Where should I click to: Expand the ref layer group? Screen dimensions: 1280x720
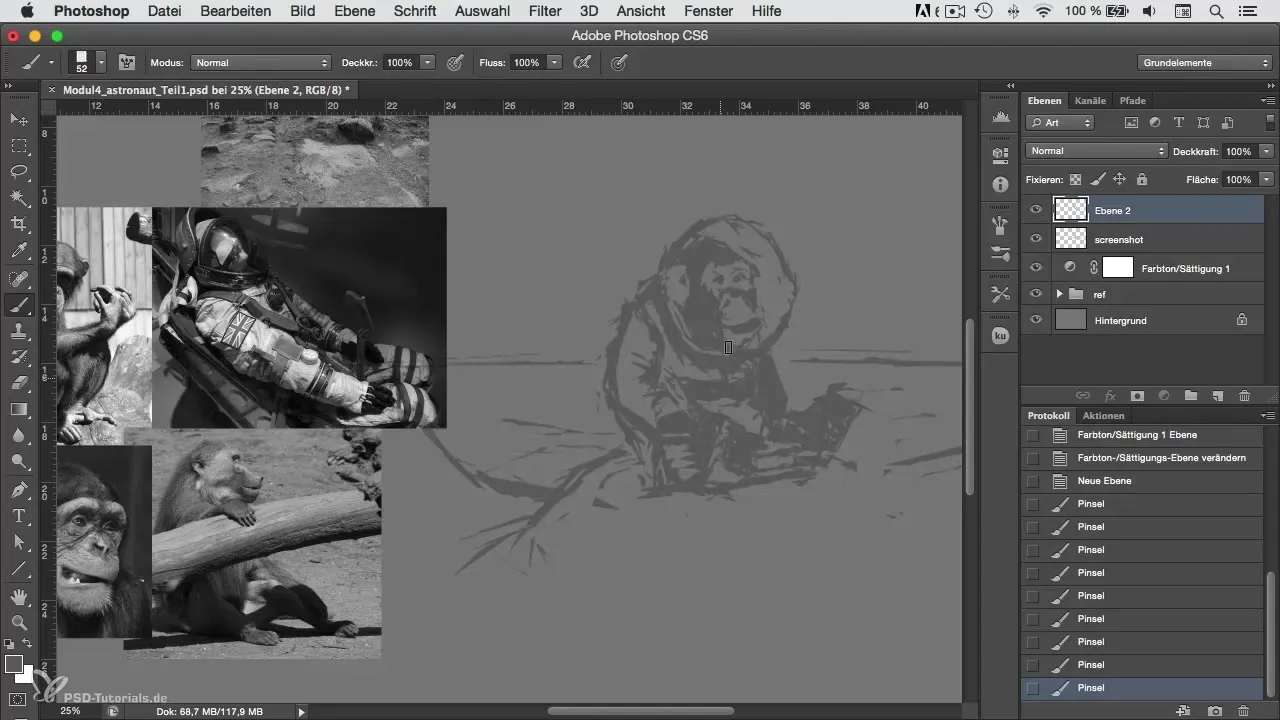1060,294
